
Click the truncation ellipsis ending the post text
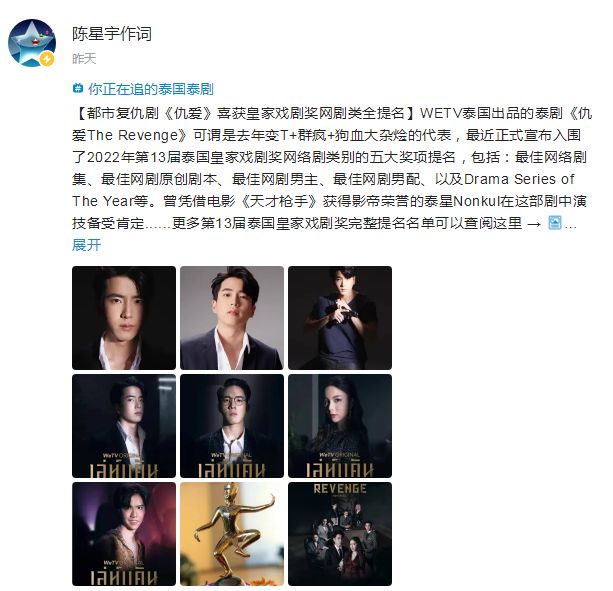pos(570,224)
